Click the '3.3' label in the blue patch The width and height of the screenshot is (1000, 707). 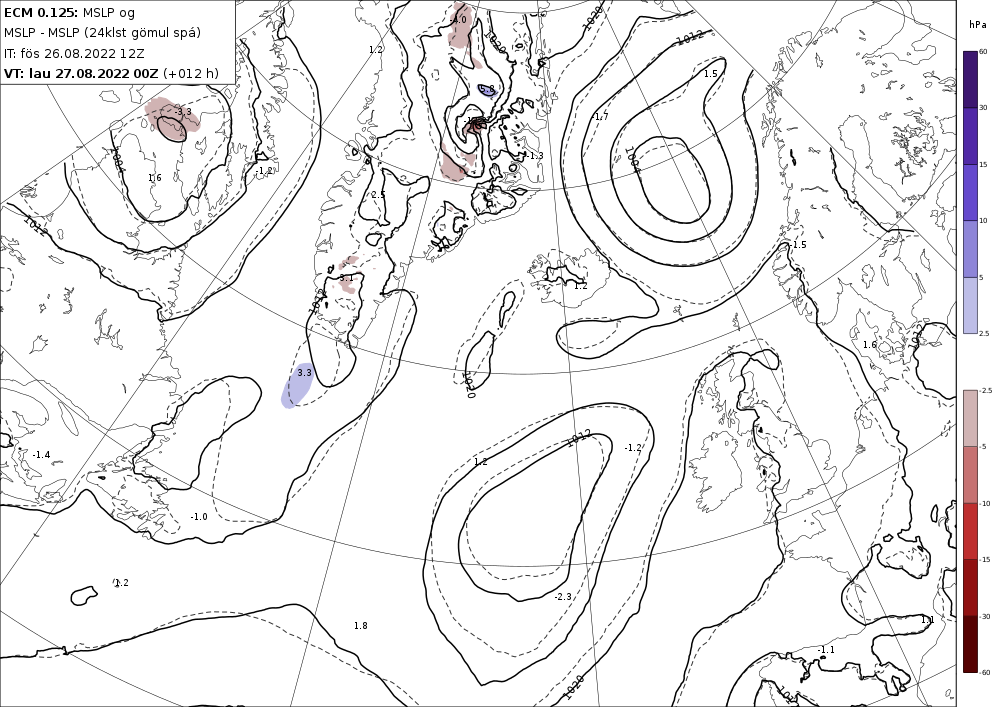(305, 372)
